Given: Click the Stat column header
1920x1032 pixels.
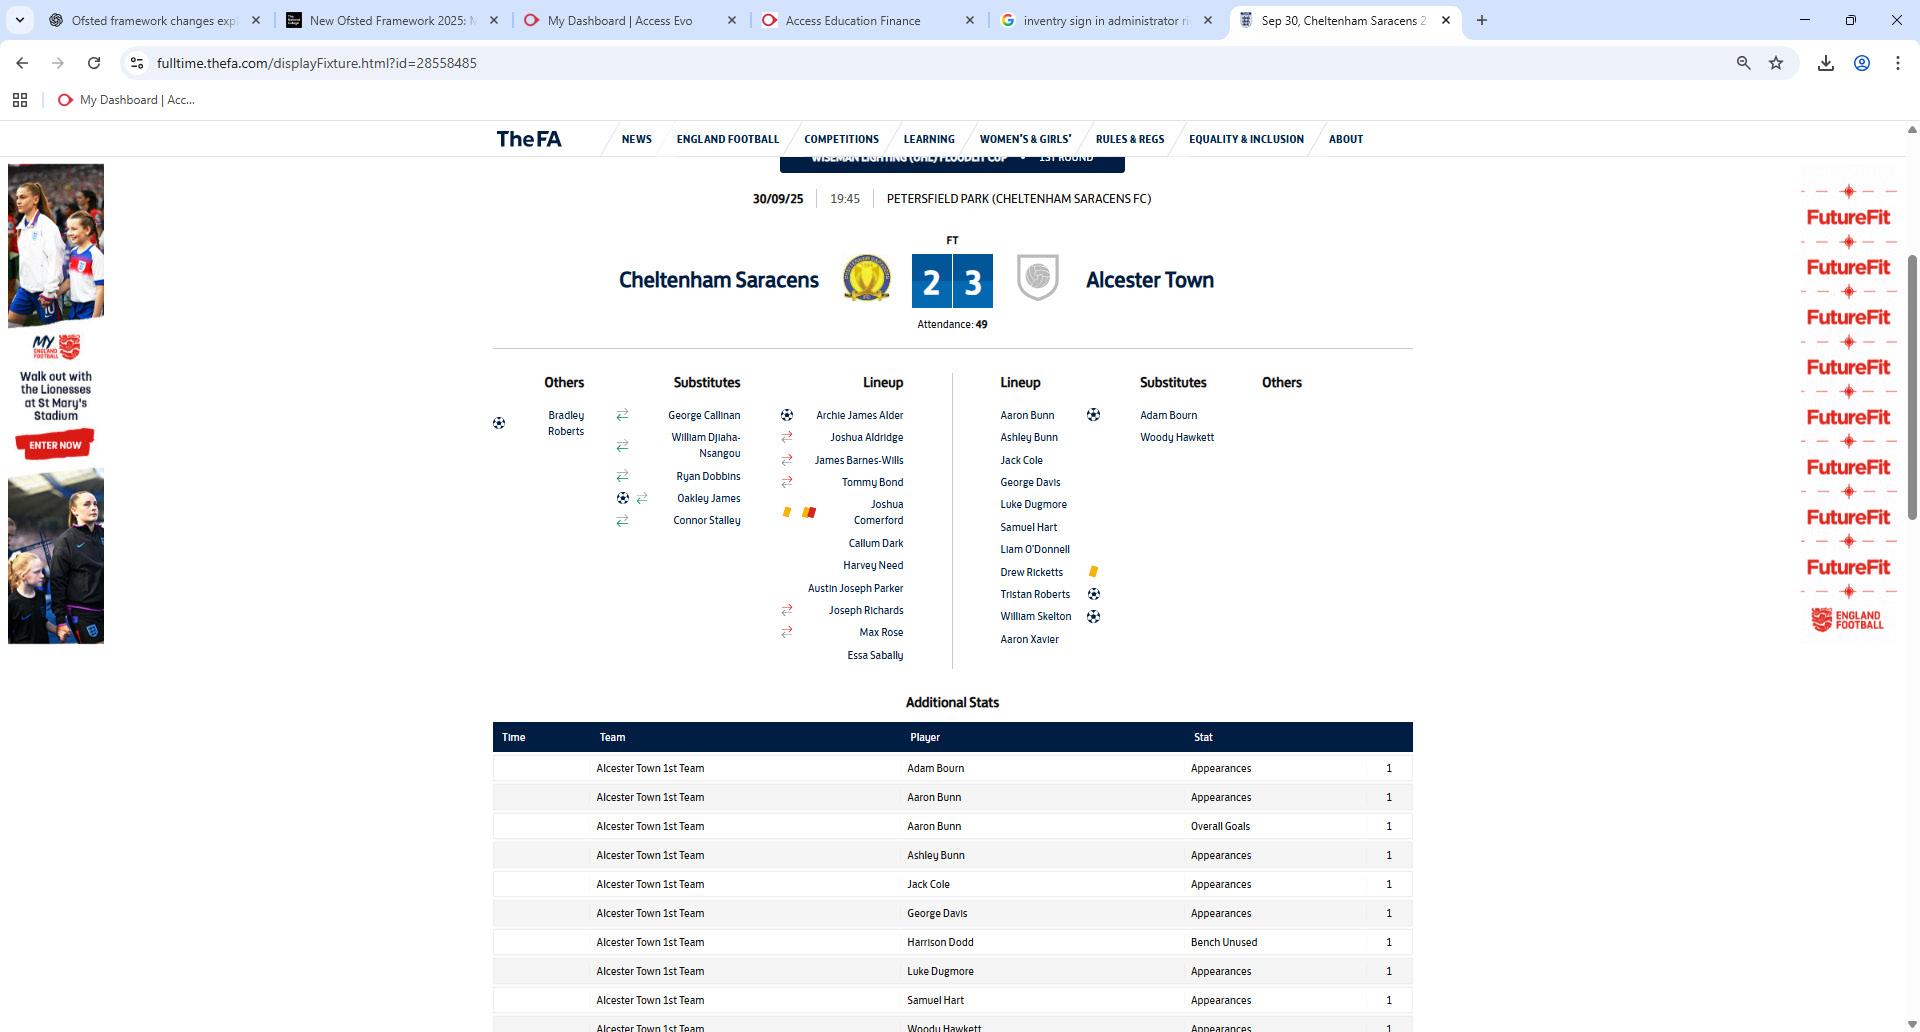Looking at the screenshot, I should (1203, 737).
